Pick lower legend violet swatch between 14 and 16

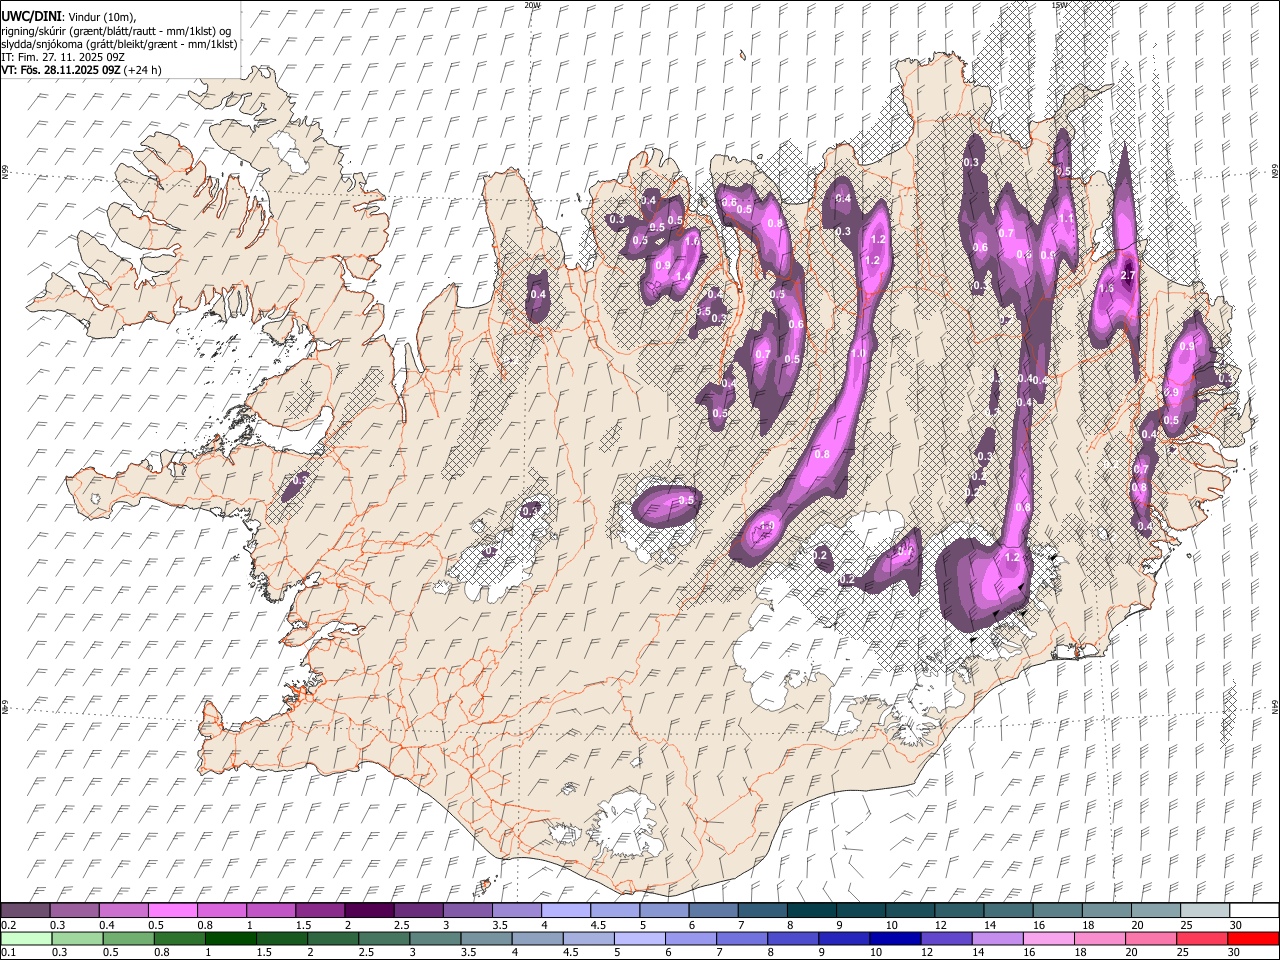998,939
